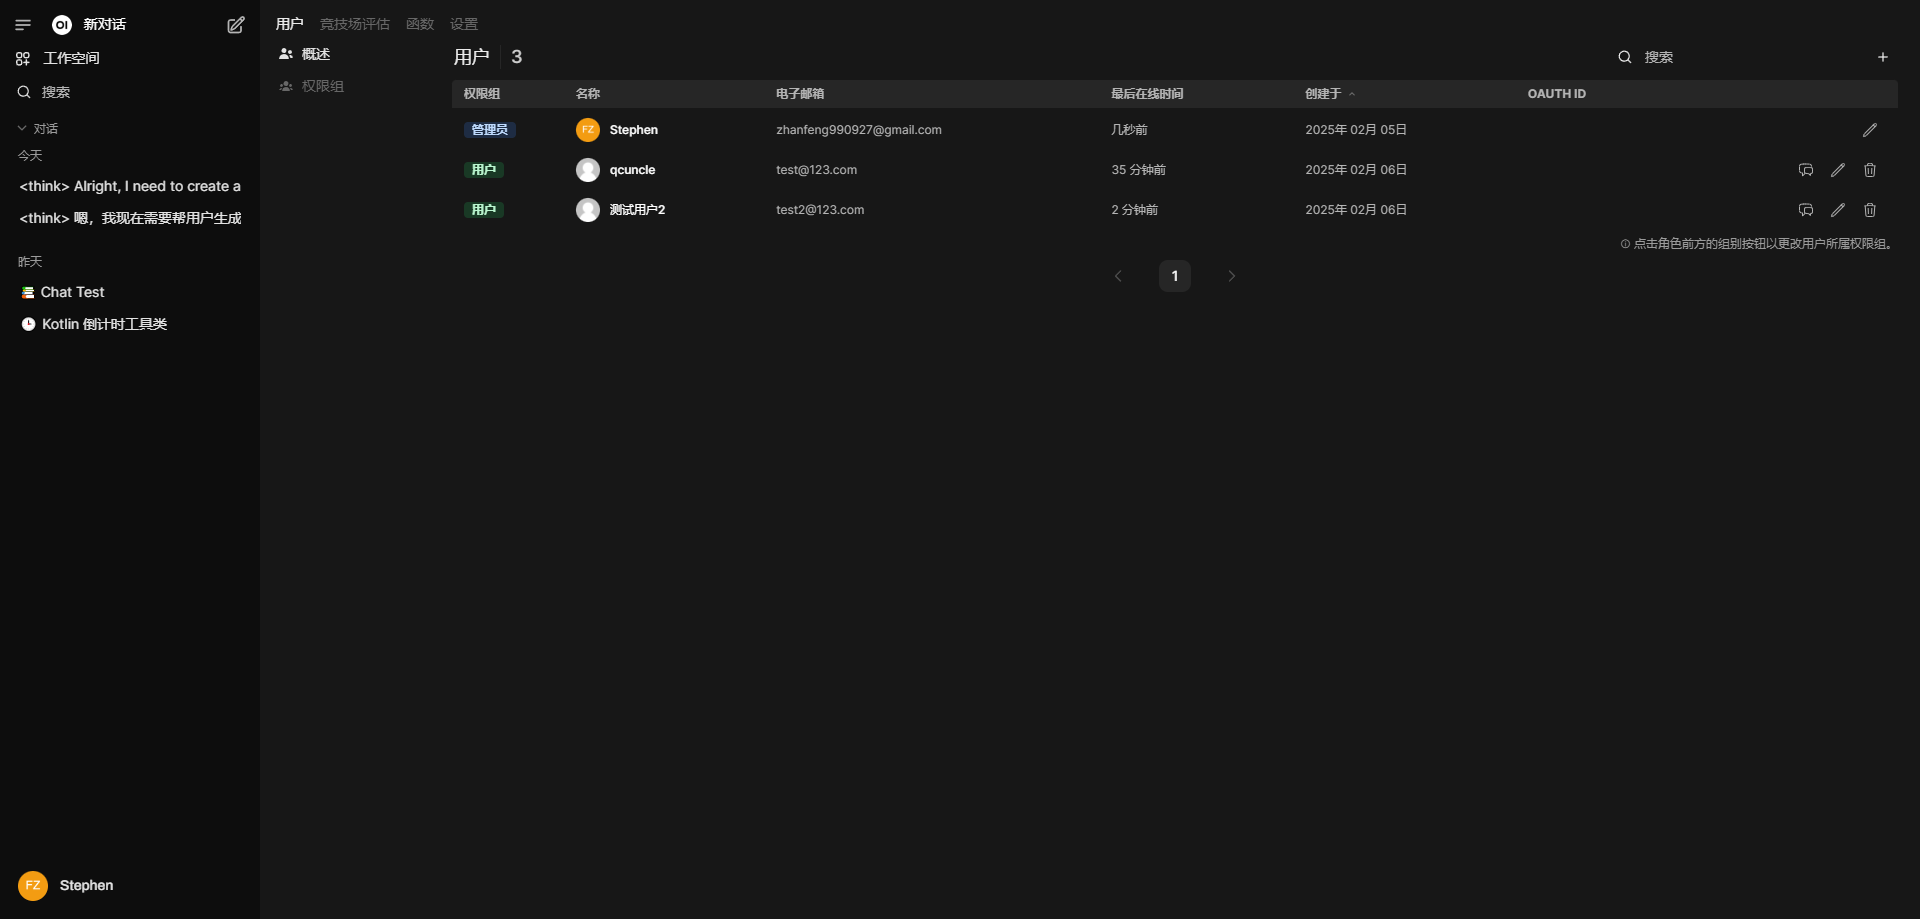Screen dimensions: 1920x919
Task: Sort by 创建于 column header
Action: click(x=1323, y=94)
